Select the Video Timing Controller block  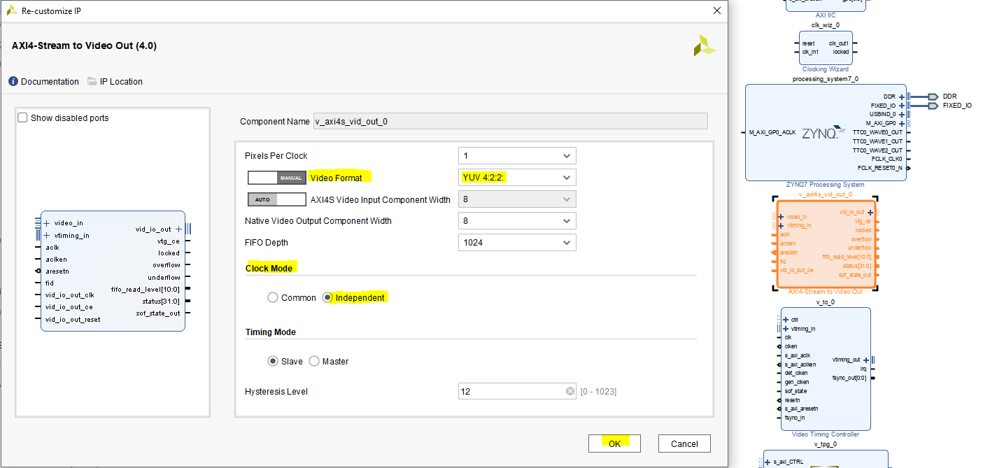(826, 368)
